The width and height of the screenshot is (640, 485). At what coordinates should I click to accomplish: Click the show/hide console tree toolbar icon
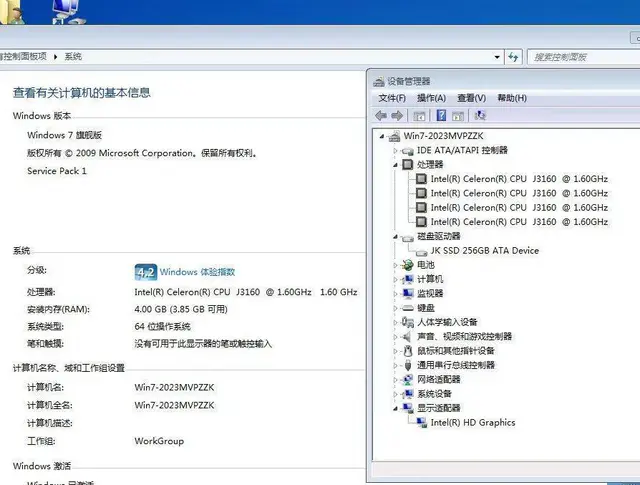click(419, 116)
